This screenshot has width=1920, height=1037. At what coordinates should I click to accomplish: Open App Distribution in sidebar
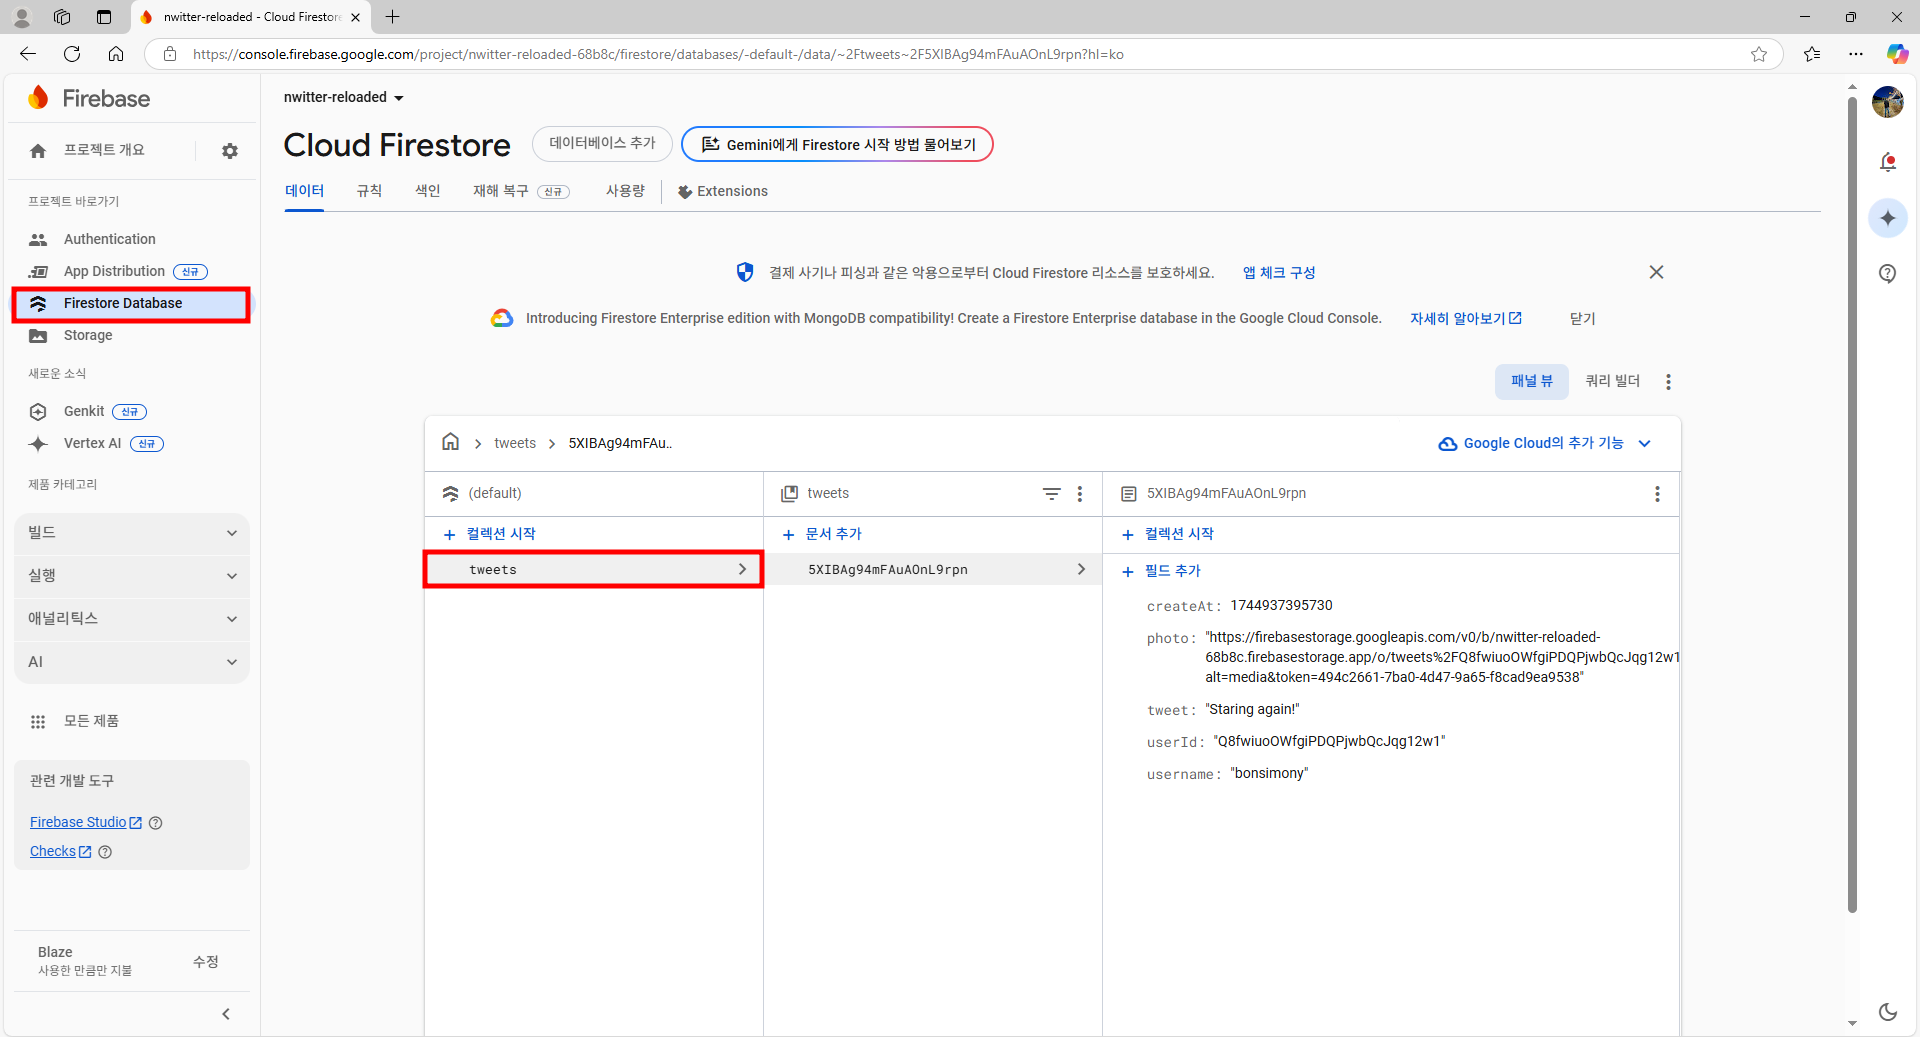click(x=114, y=271)
